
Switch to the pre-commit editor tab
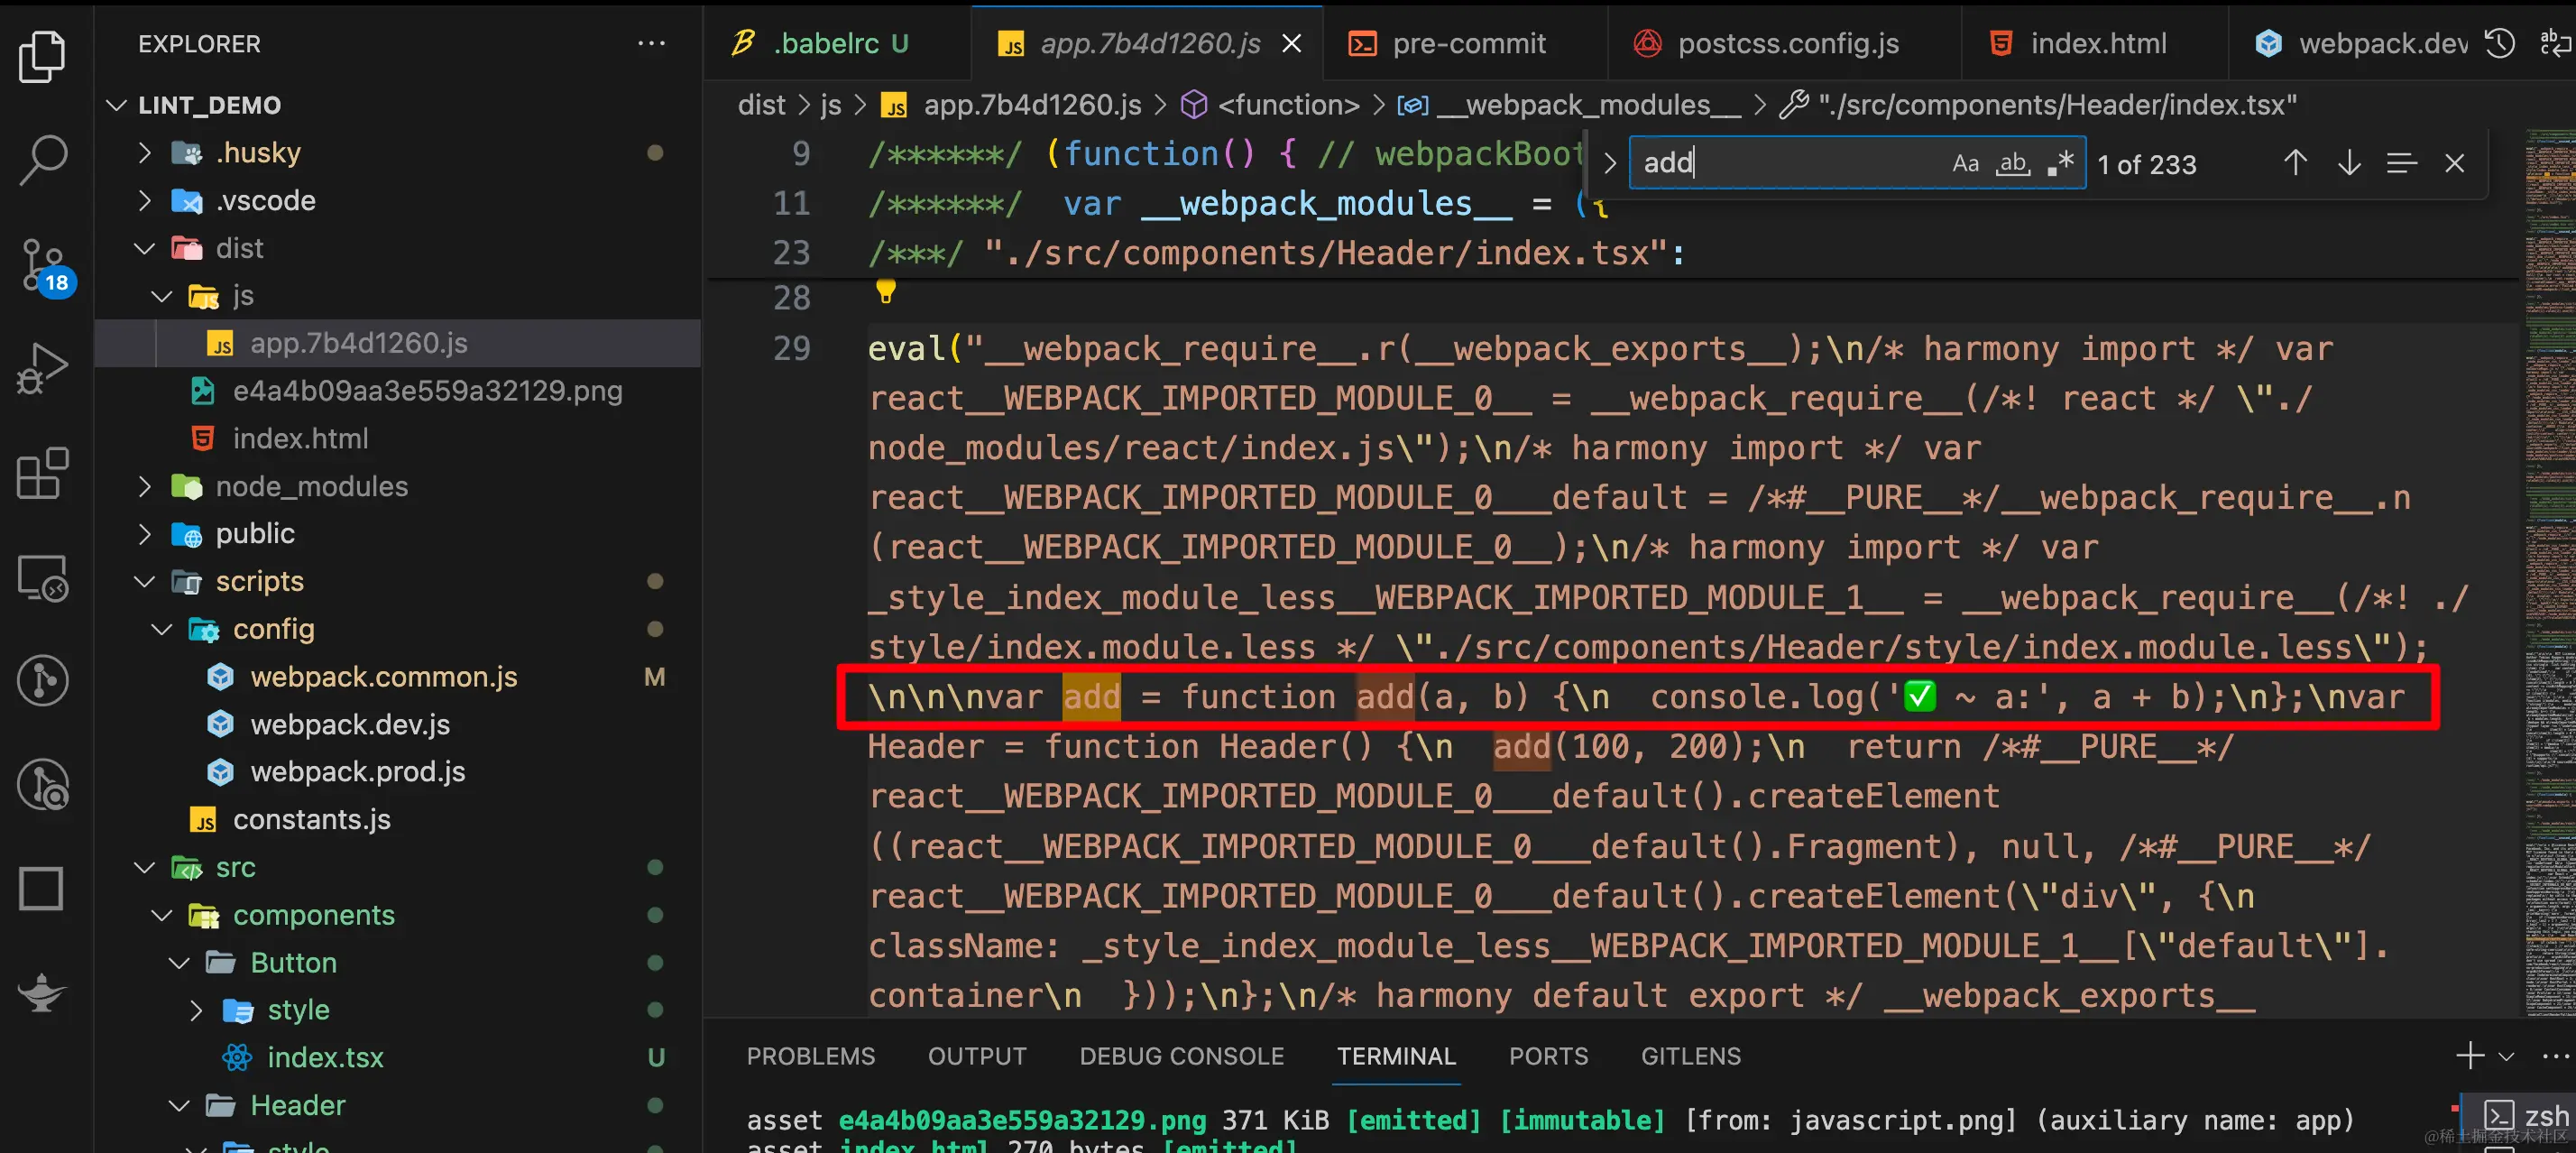(x=1464, y=43)
